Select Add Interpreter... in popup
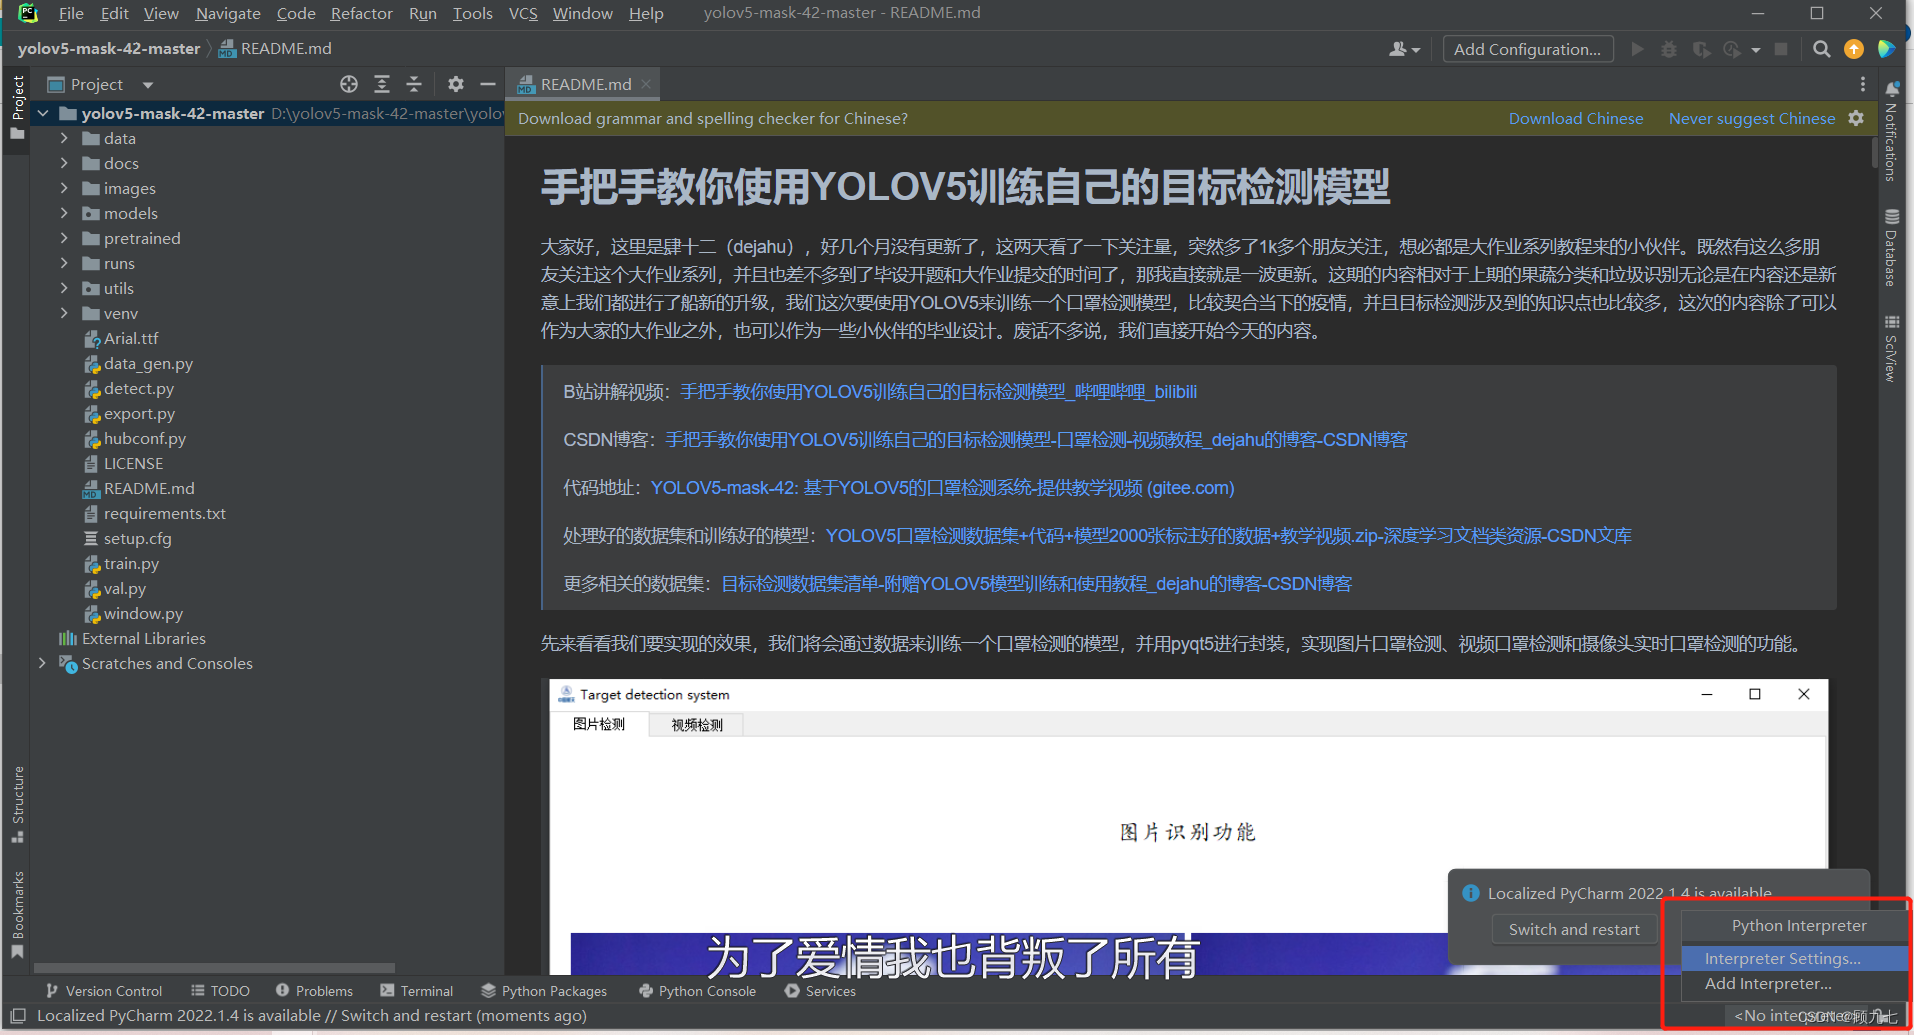Screen dimensions: 1914x1035 click(x=1795, y=984)
